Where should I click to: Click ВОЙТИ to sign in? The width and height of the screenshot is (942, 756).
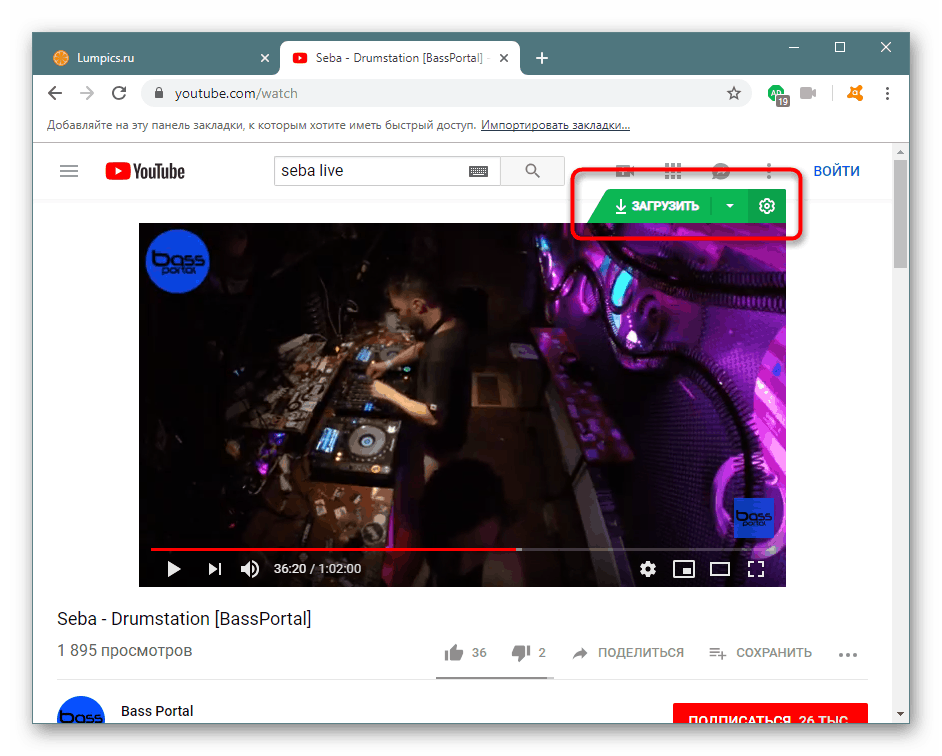pyautogui.click(x=836, y=171)
